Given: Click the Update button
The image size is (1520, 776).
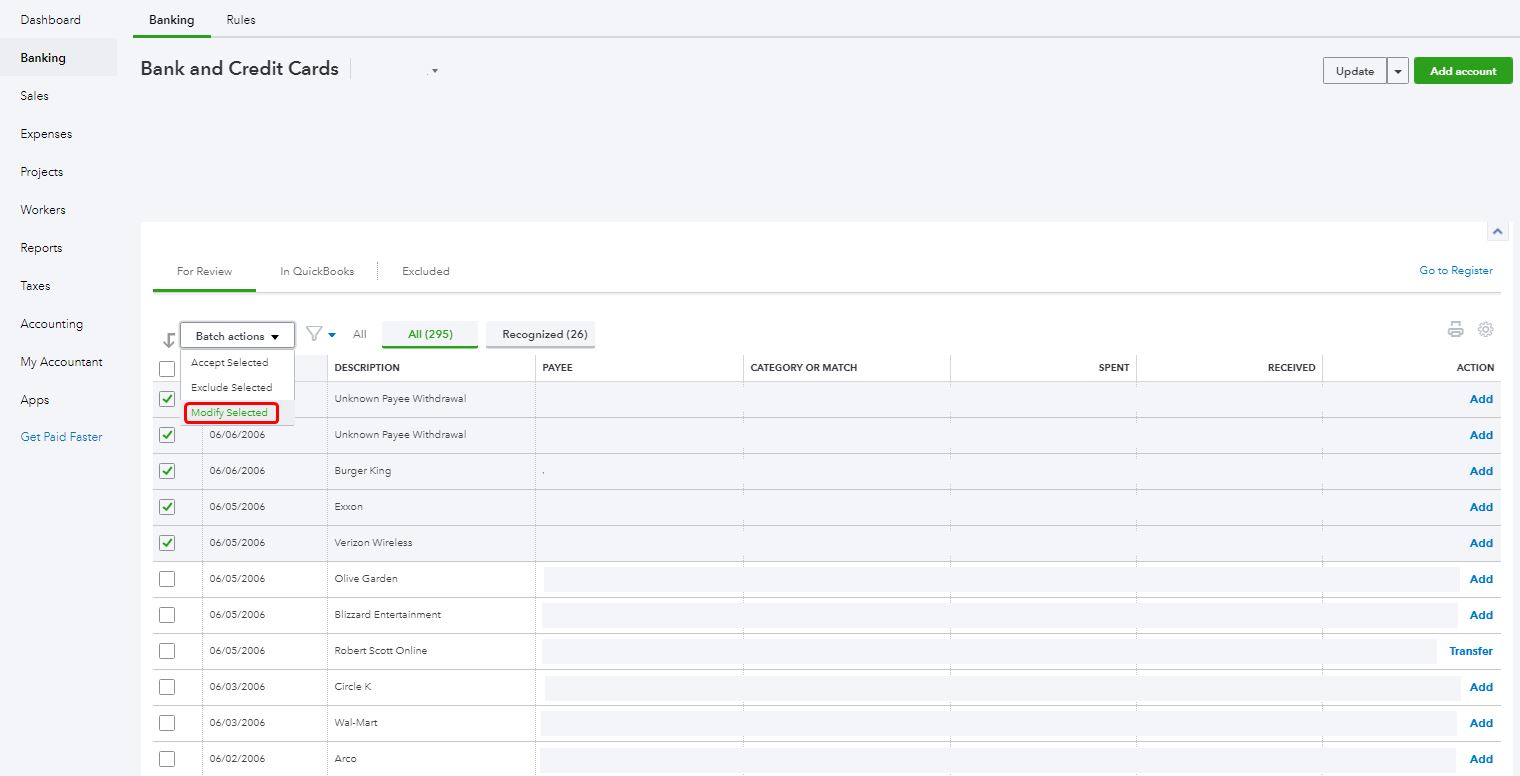Looking at the screenshot, I should tap(1355, 71).
